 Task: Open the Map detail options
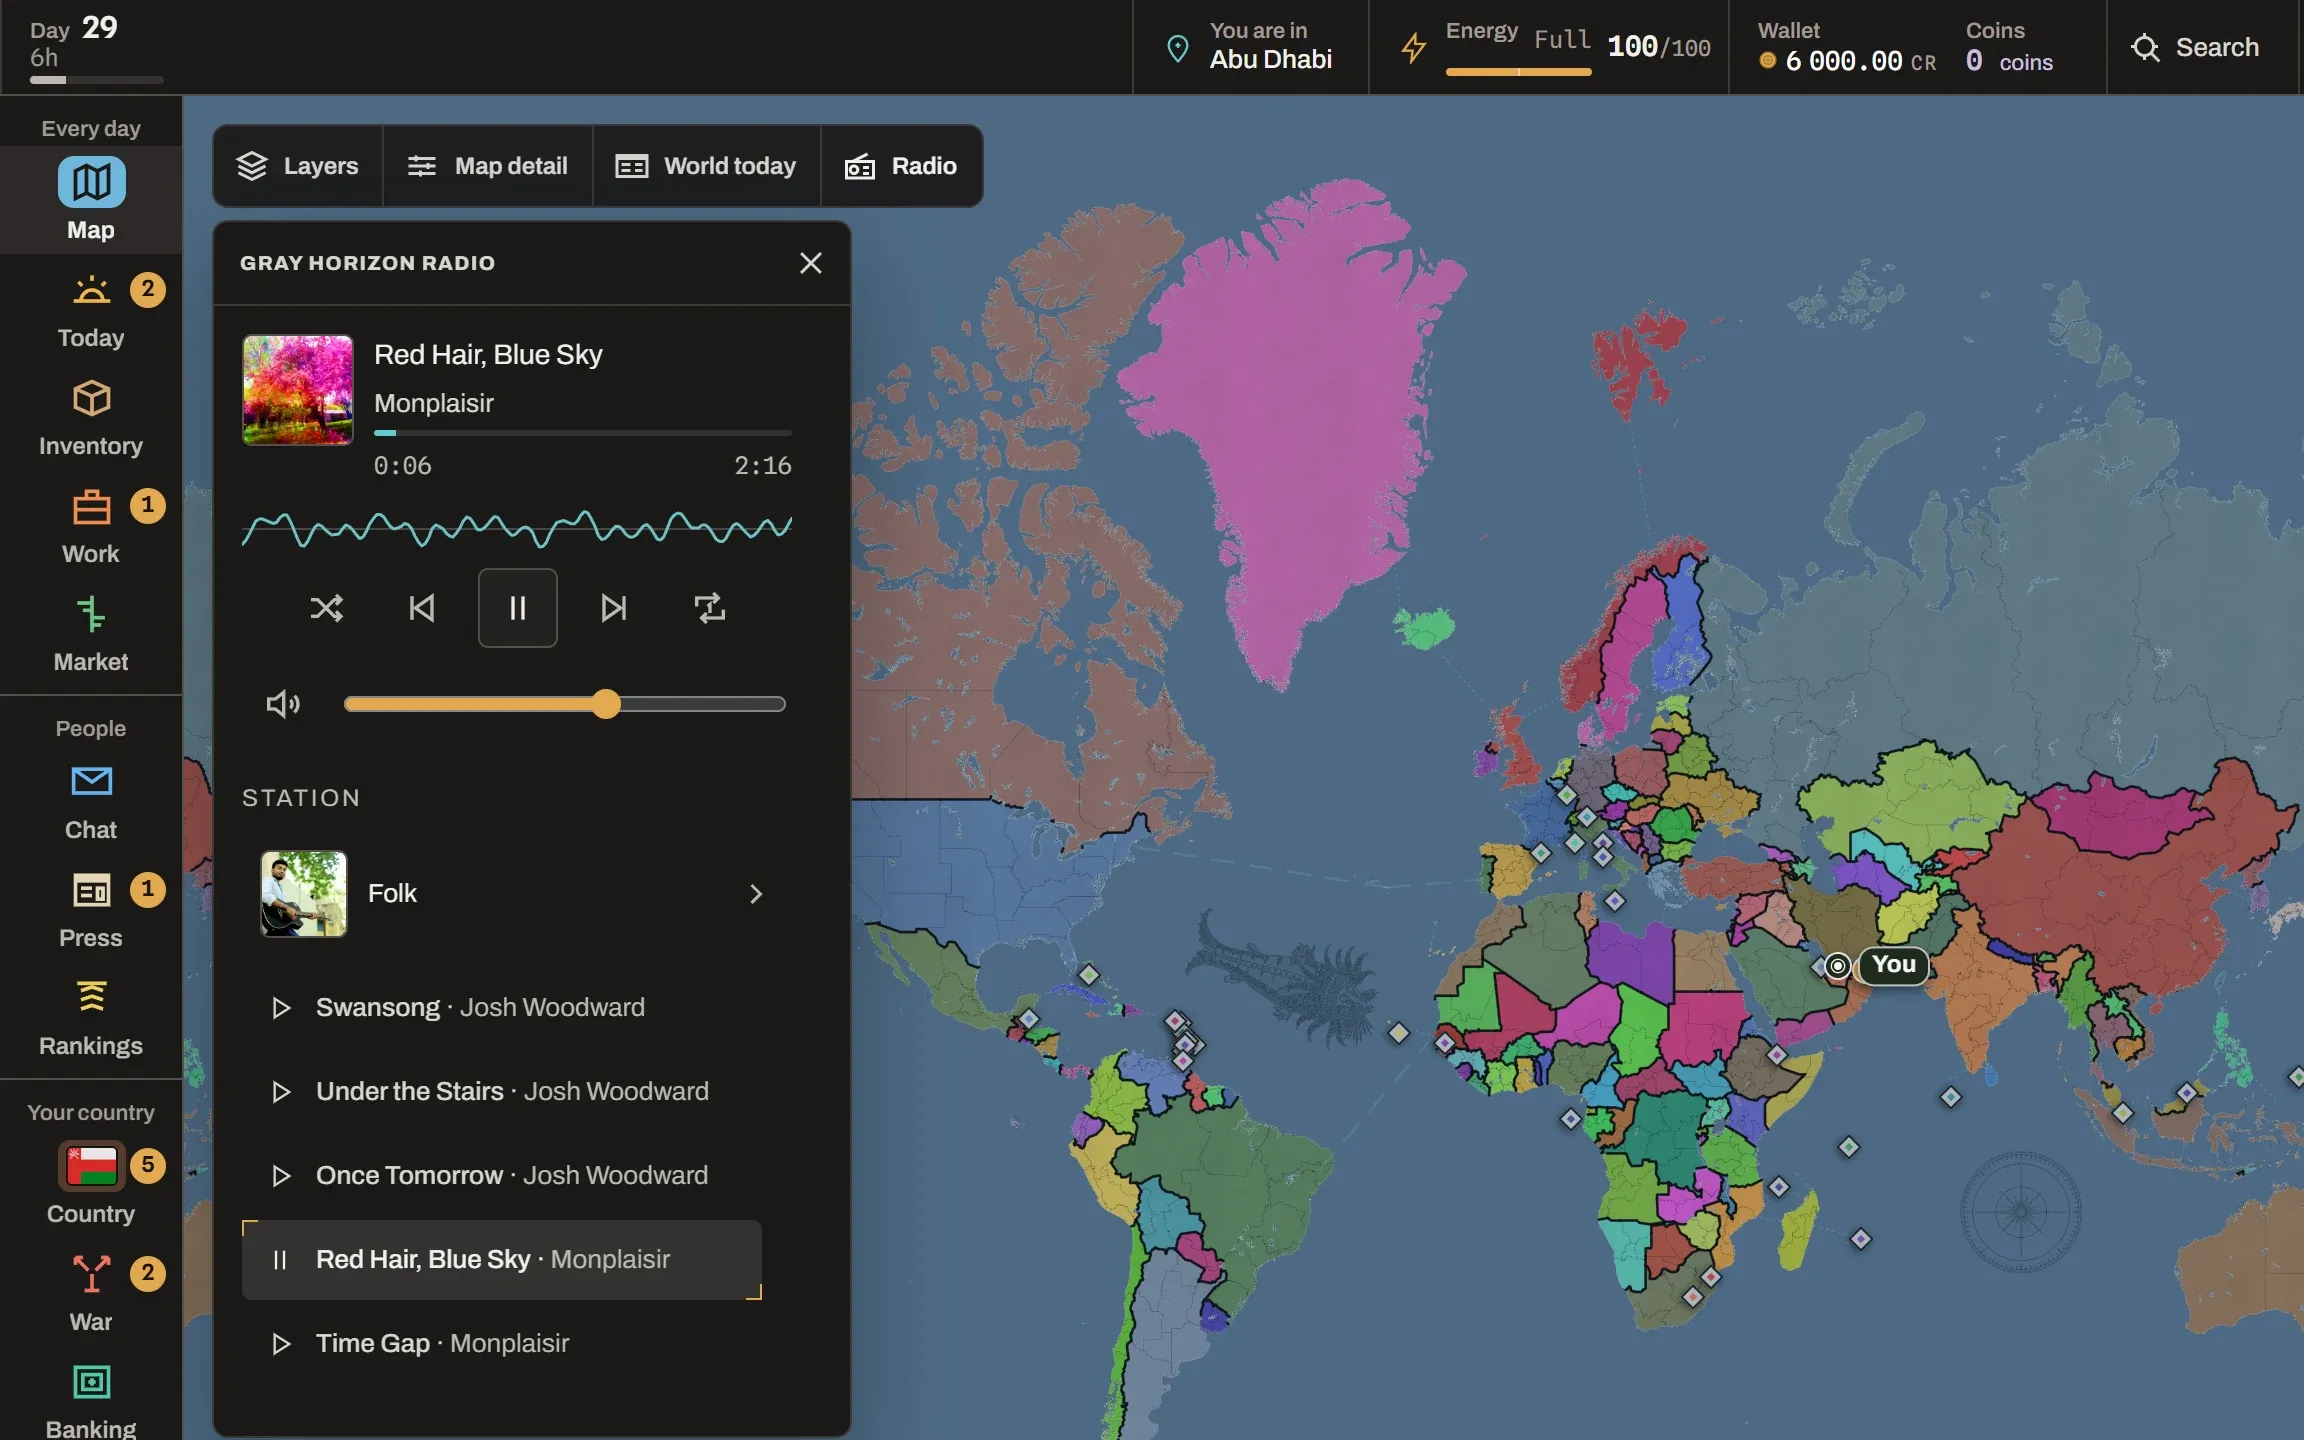(x=488, y=166)
